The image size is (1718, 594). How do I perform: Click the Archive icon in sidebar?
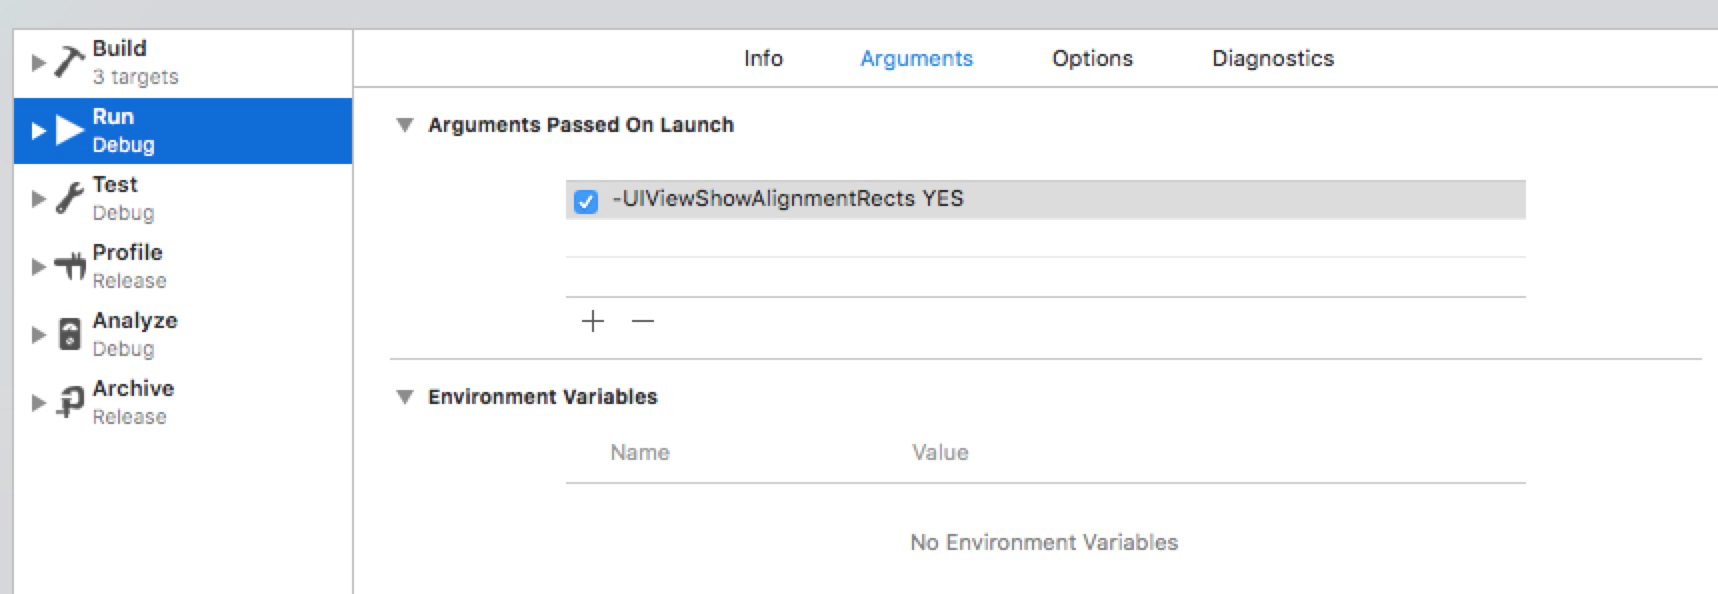69,402
